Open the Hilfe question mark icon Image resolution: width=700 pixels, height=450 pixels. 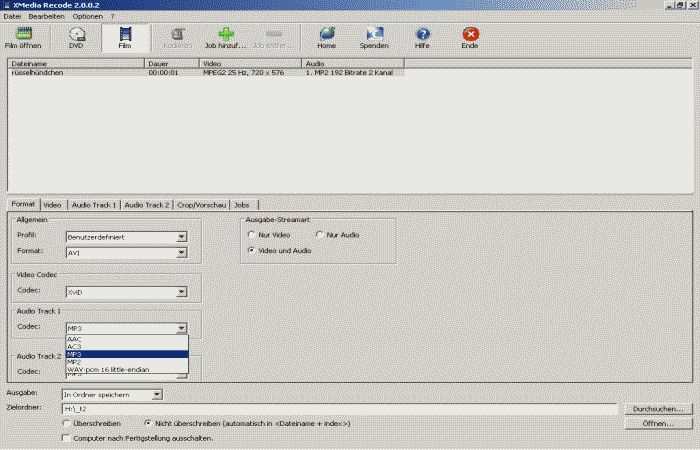[422, 34]
